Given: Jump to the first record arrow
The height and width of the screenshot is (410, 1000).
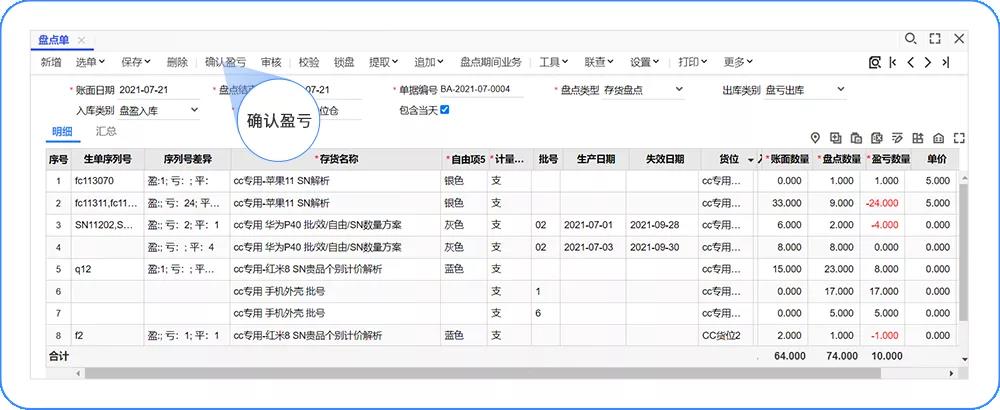Looking at the screenshot, I should [x=892, y=62].
